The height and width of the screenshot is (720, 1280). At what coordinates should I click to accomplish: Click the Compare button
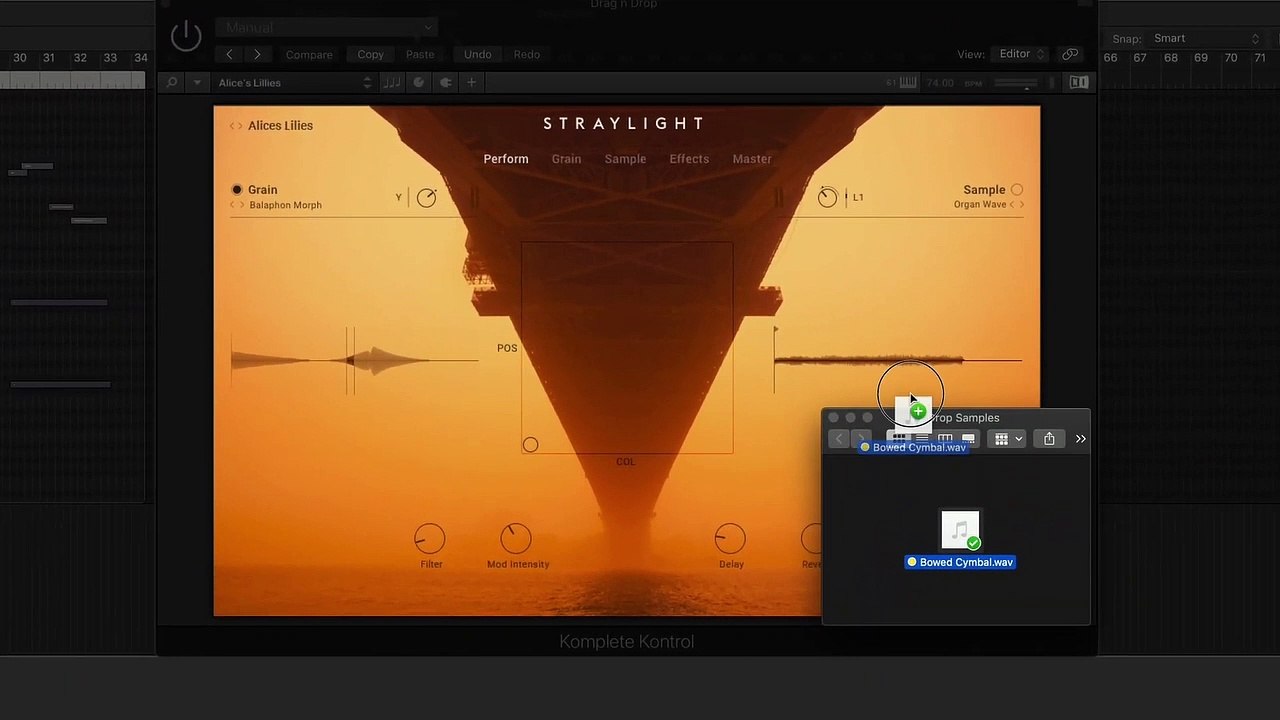309,54
